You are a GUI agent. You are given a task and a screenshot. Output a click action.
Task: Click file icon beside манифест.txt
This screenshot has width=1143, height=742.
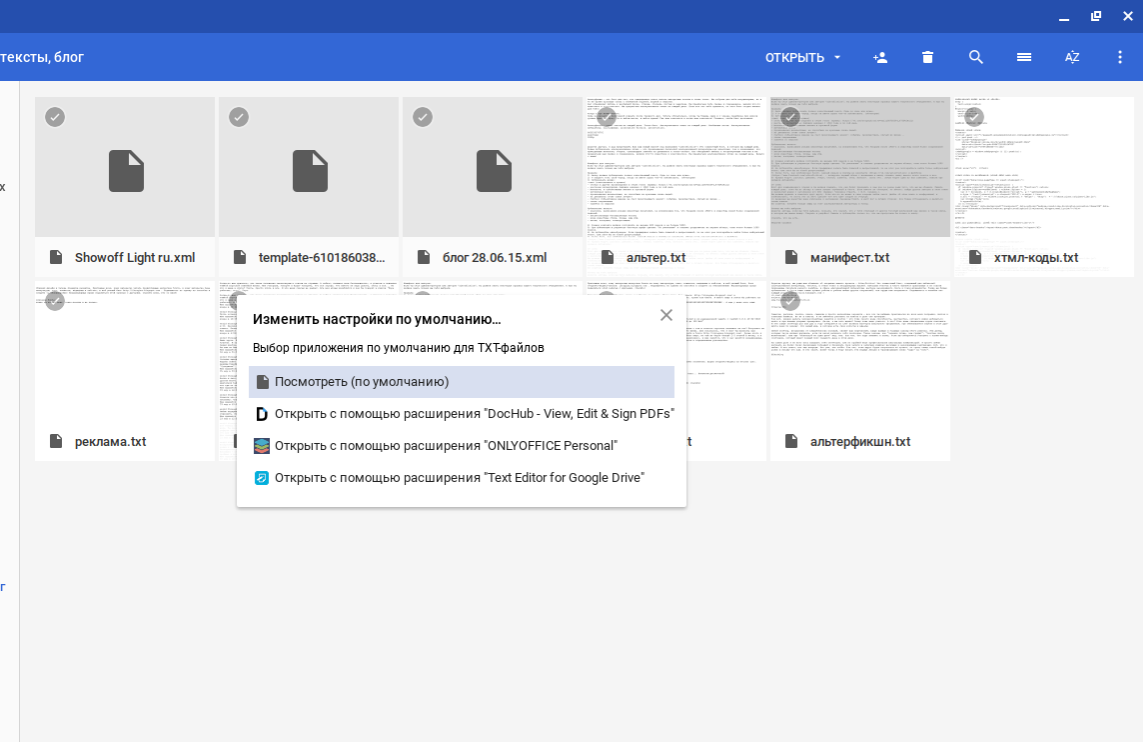tap(791, 257)
